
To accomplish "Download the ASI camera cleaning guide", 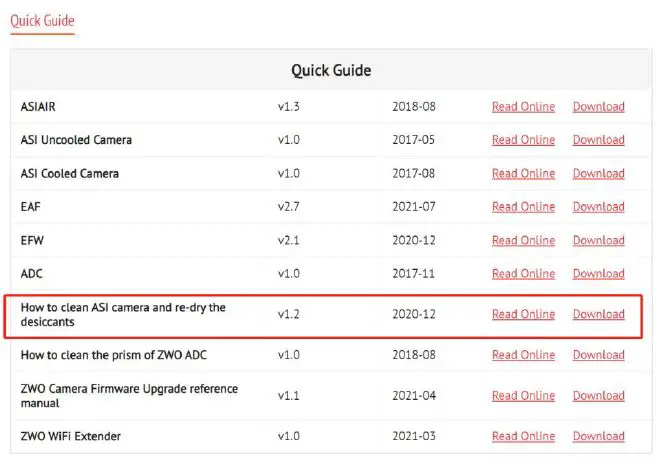I will [598, 314].
